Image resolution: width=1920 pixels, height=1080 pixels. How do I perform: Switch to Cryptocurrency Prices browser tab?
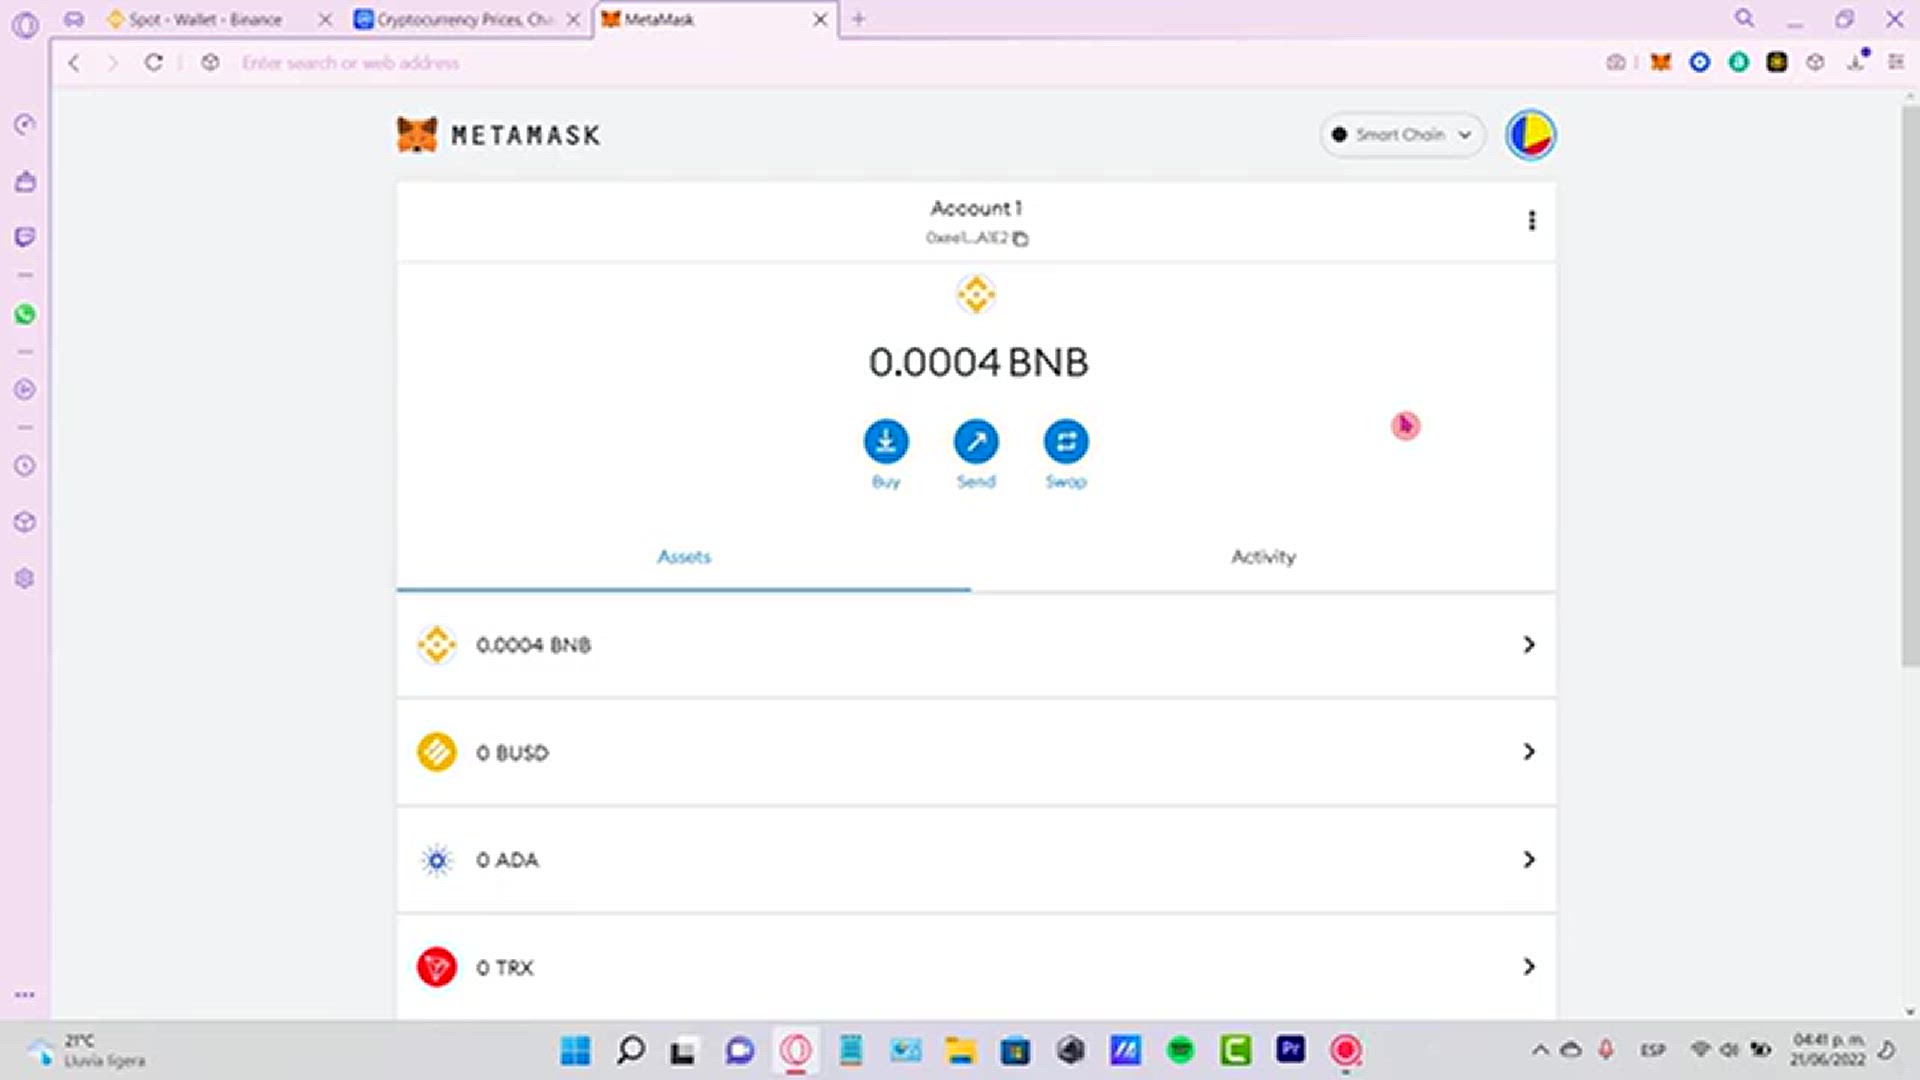coord(463,19)
